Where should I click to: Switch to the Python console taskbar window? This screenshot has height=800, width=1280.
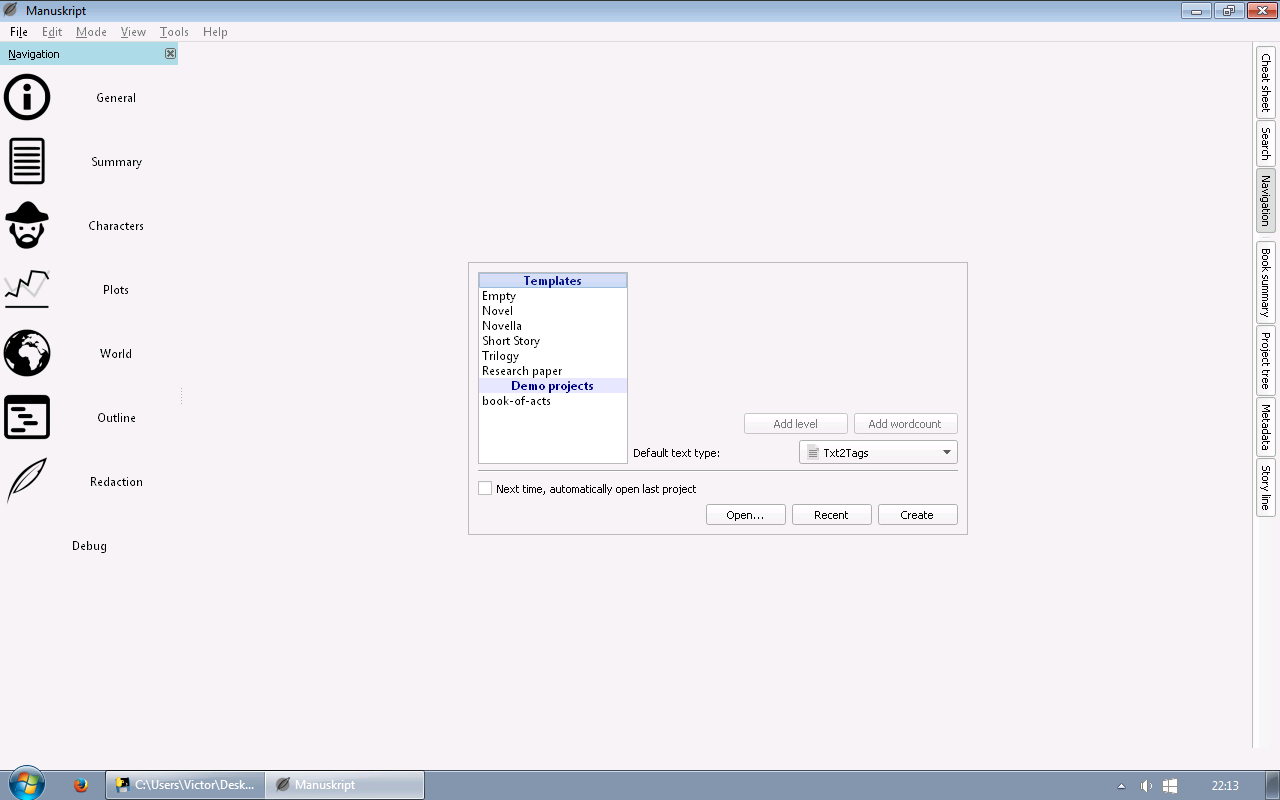coord(185,785)
